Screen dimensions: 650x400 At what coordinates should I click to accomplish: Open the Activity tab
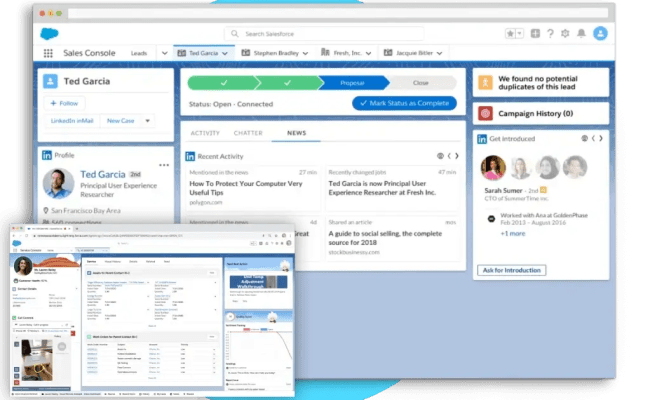pos(205,133)
